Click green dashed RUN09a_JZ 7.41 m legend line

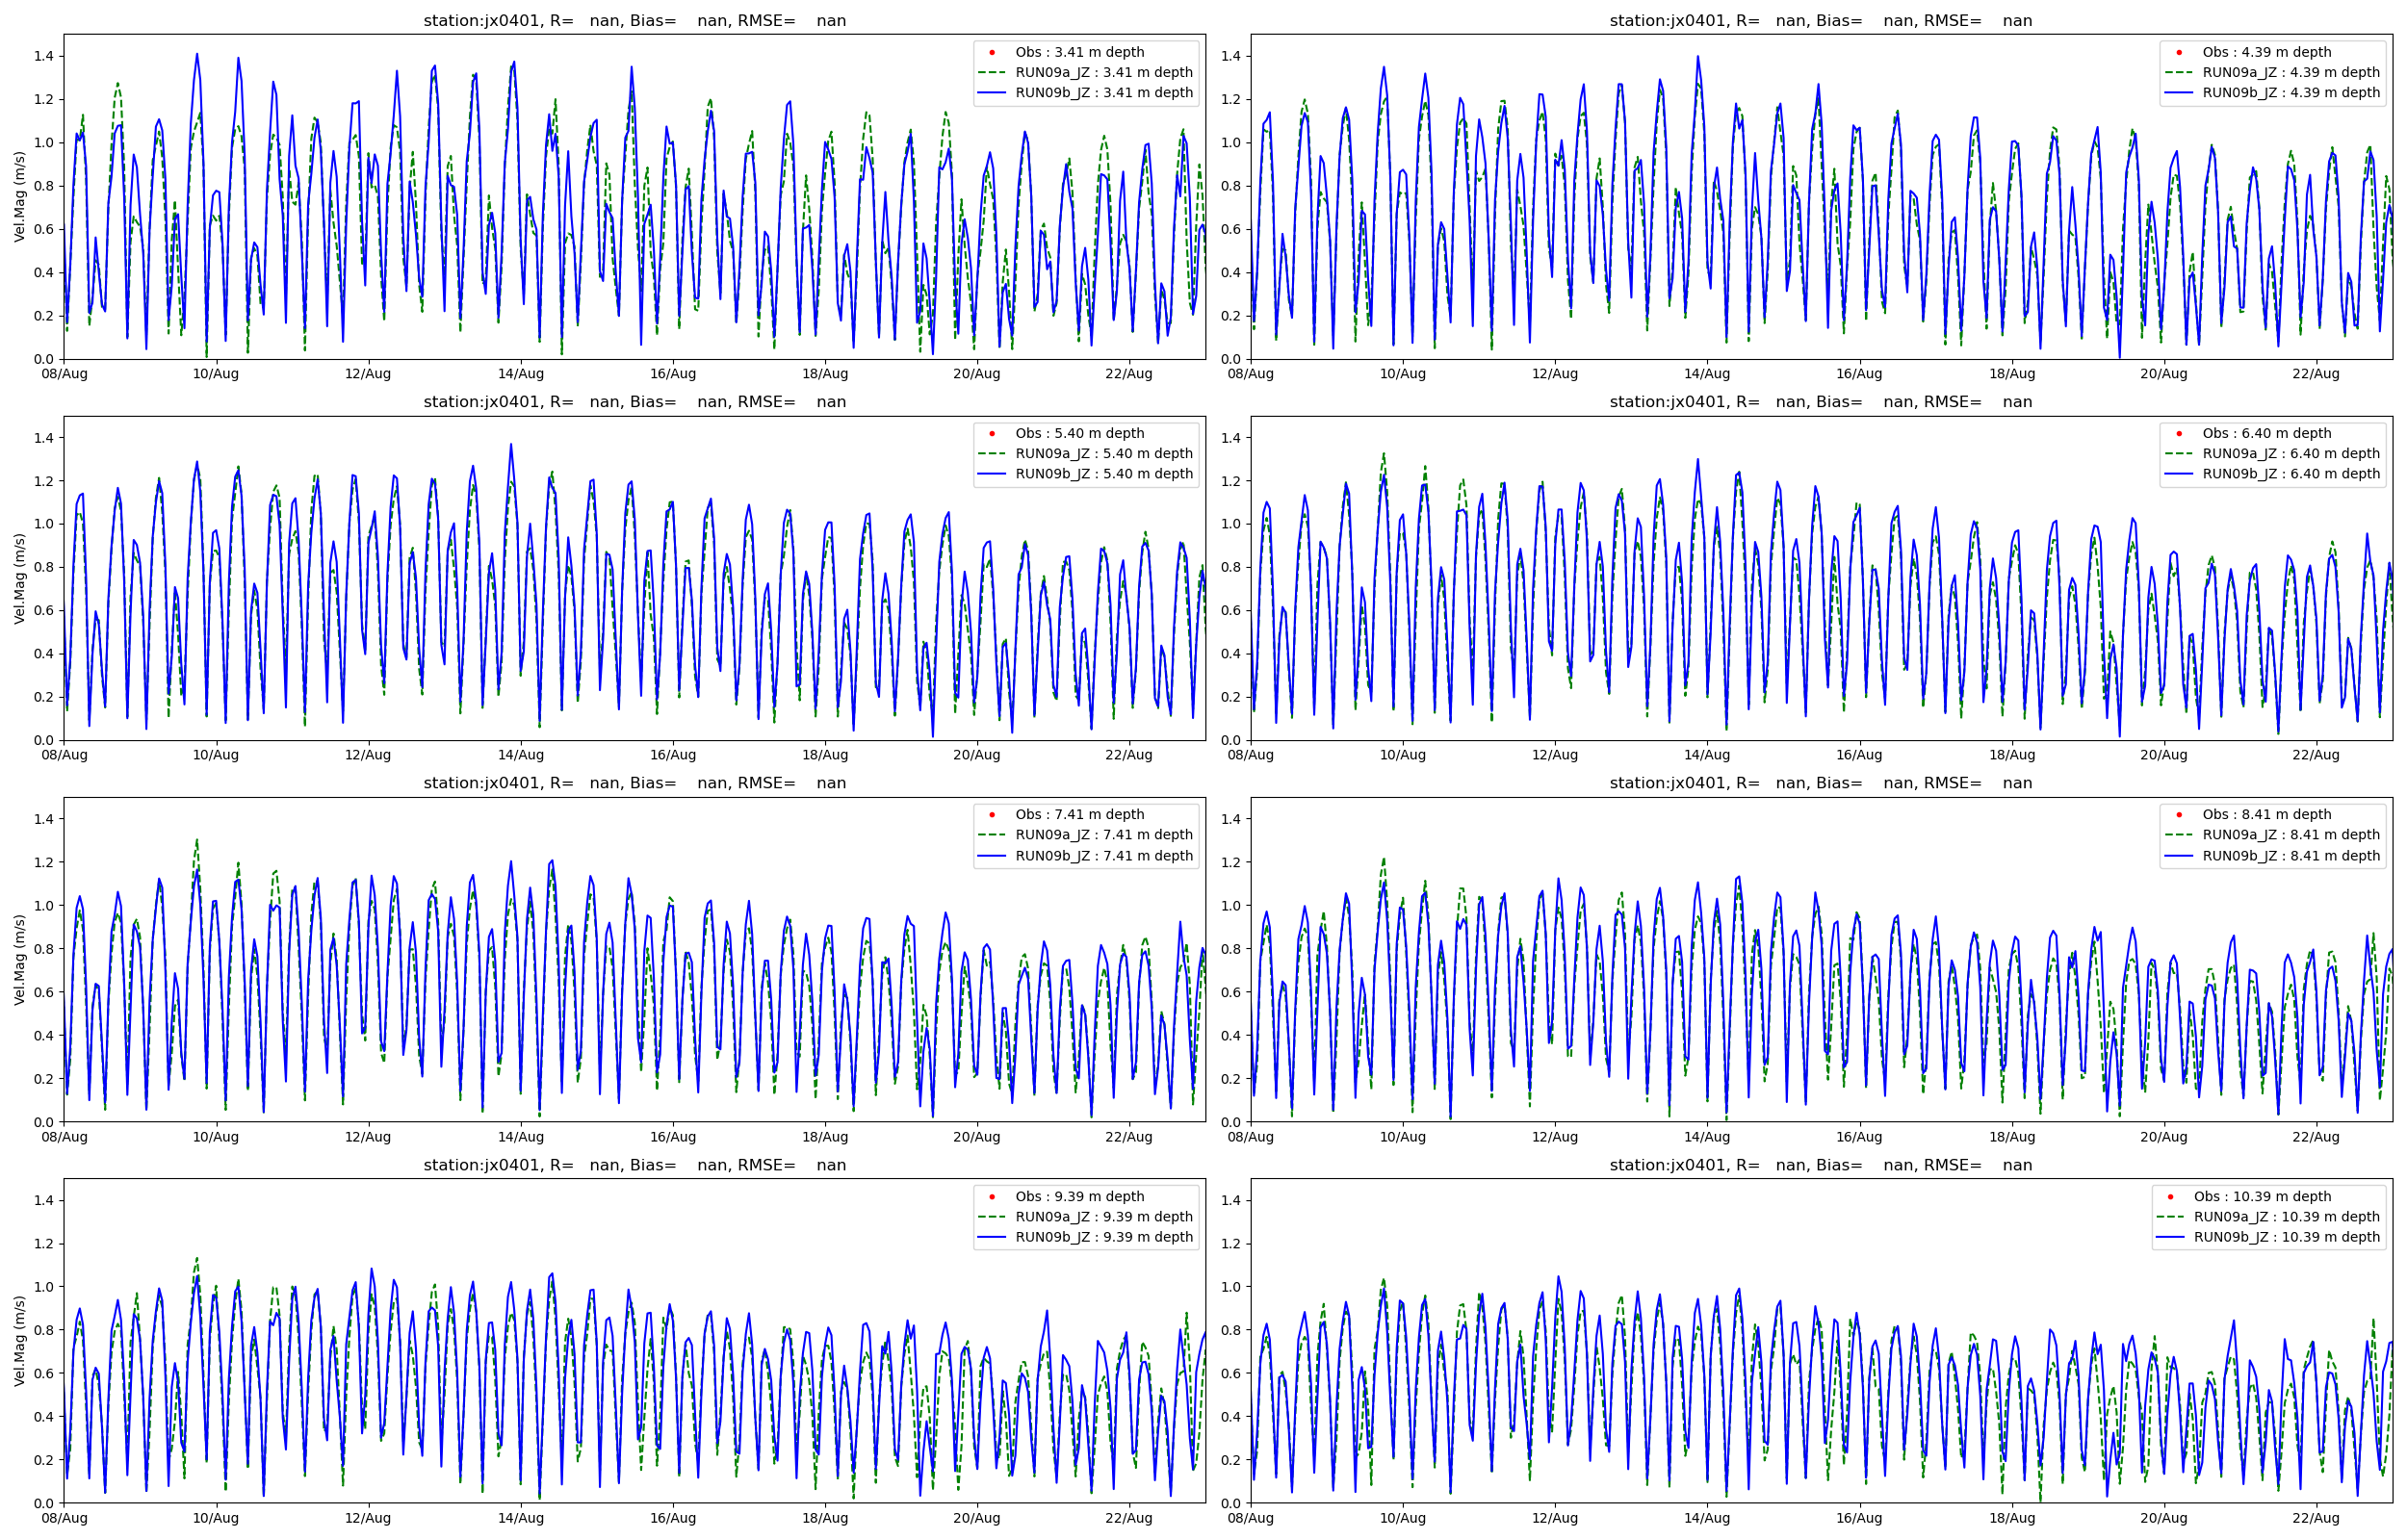point(991,835)
